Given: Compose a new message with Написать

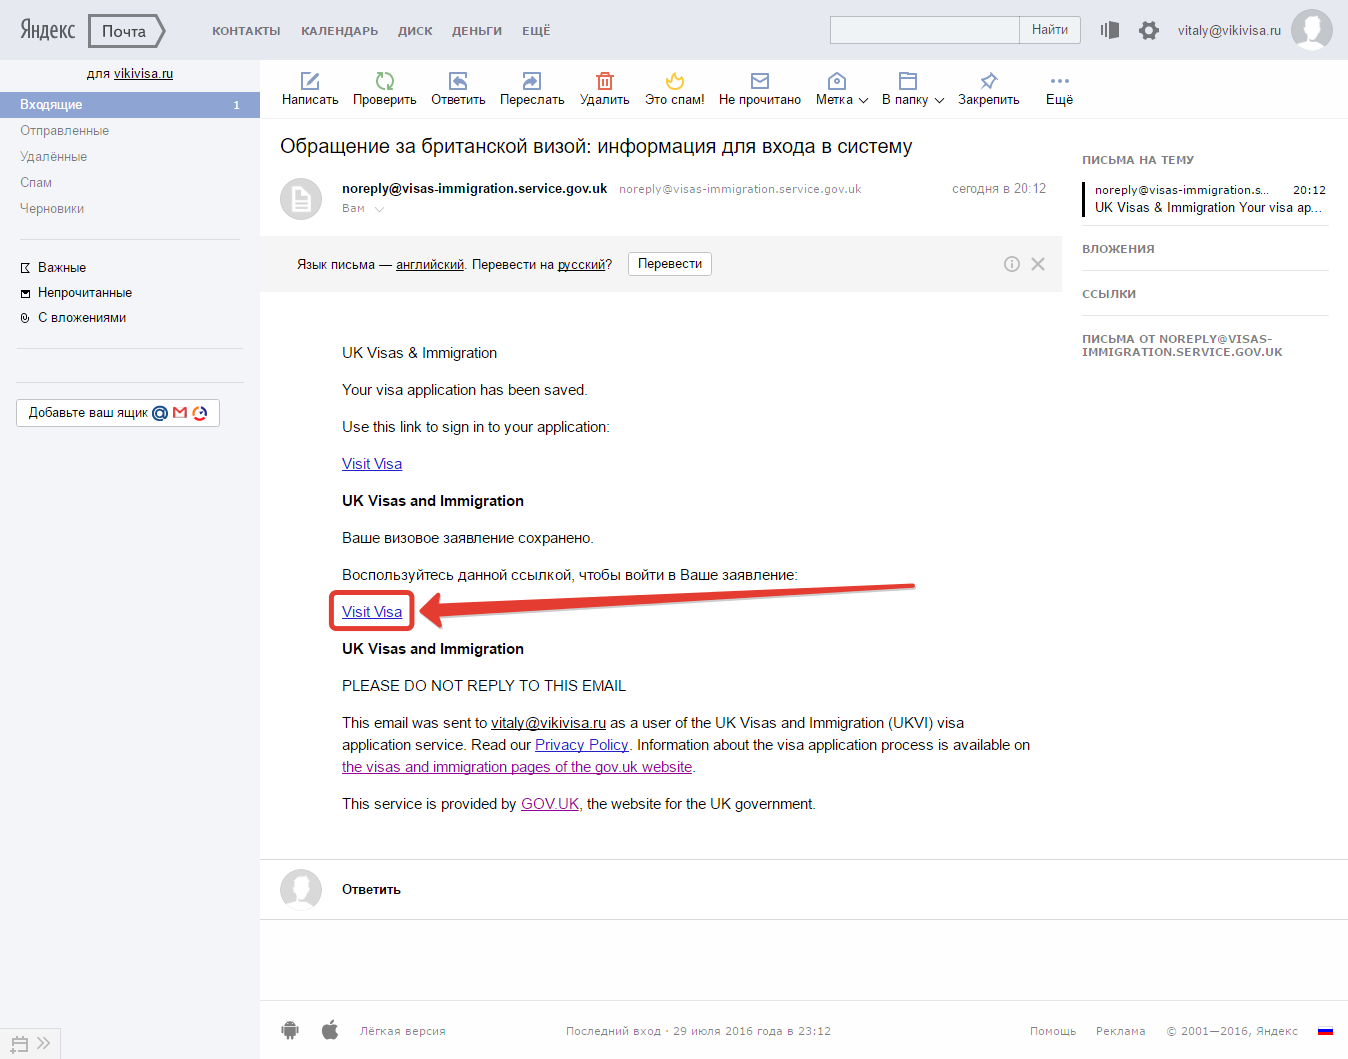Looking at the screenshot, I should tap(310, 89).
